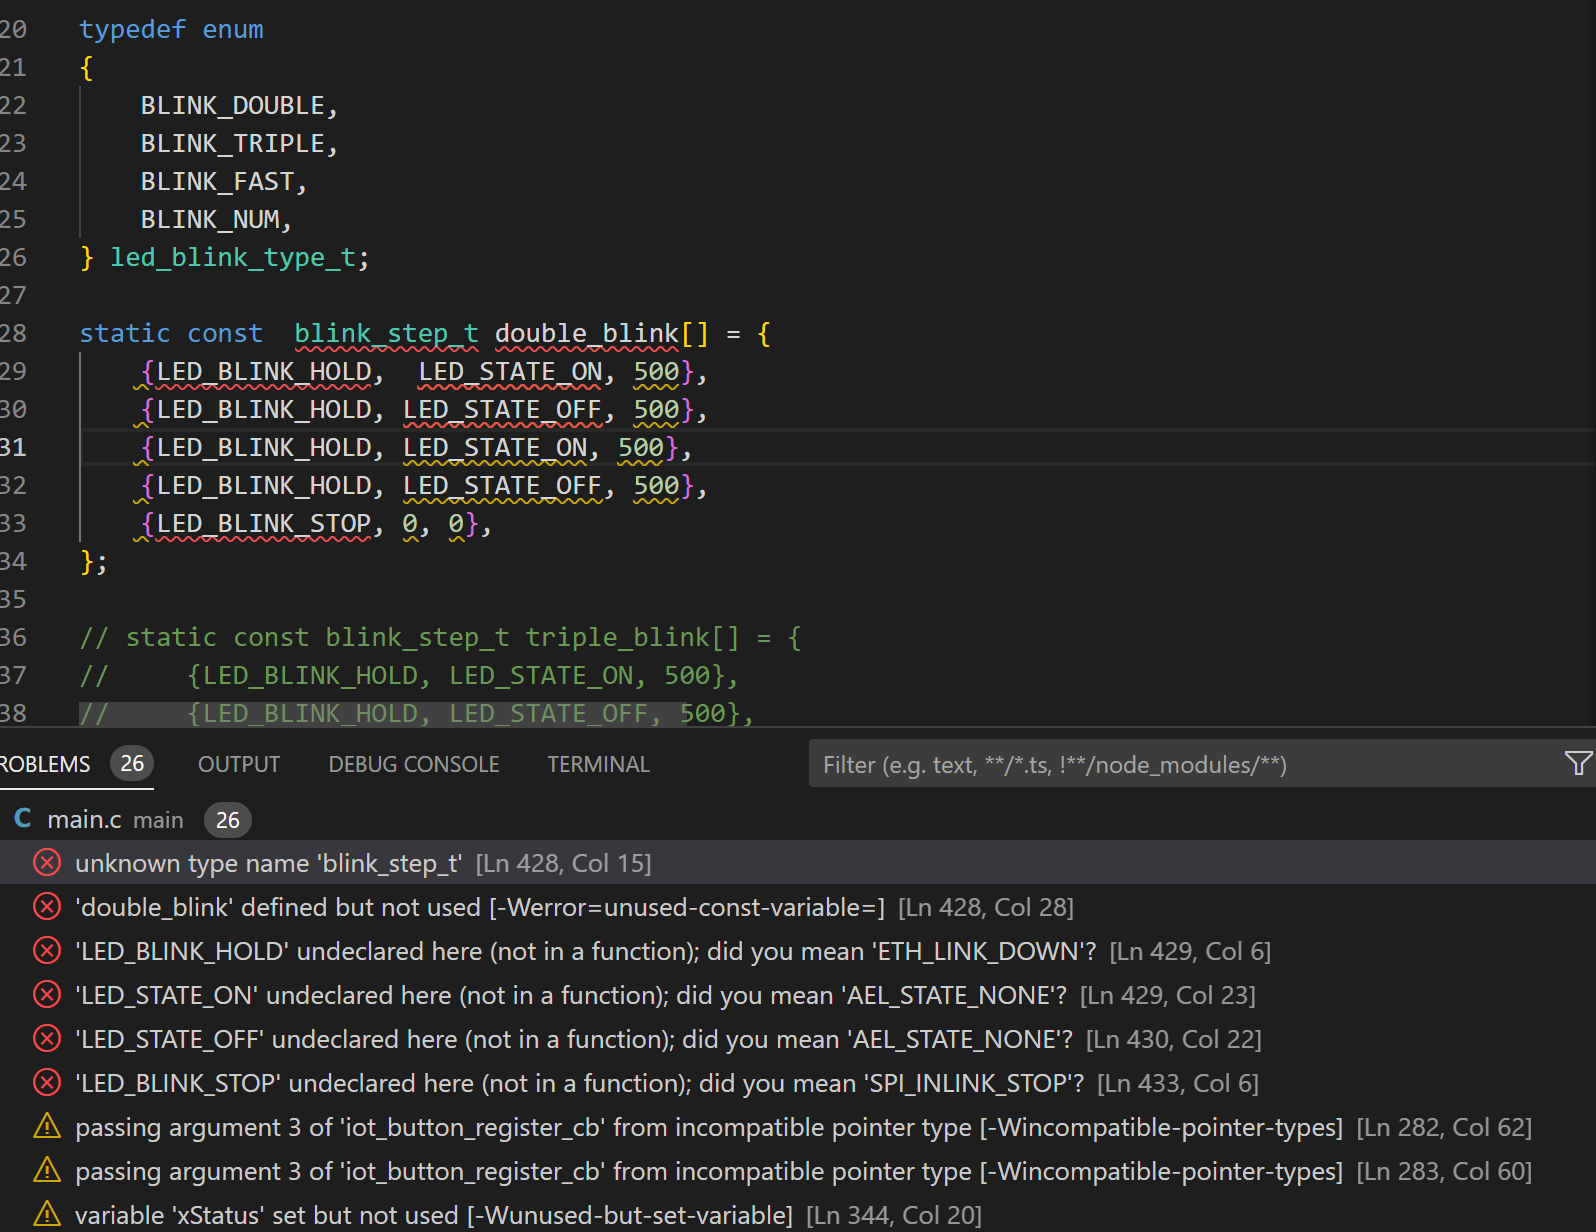The width and height of the screenshot is (1596, 1232).
Task: Open the filter options funnel icon
Action: (x=1578, y=764)
